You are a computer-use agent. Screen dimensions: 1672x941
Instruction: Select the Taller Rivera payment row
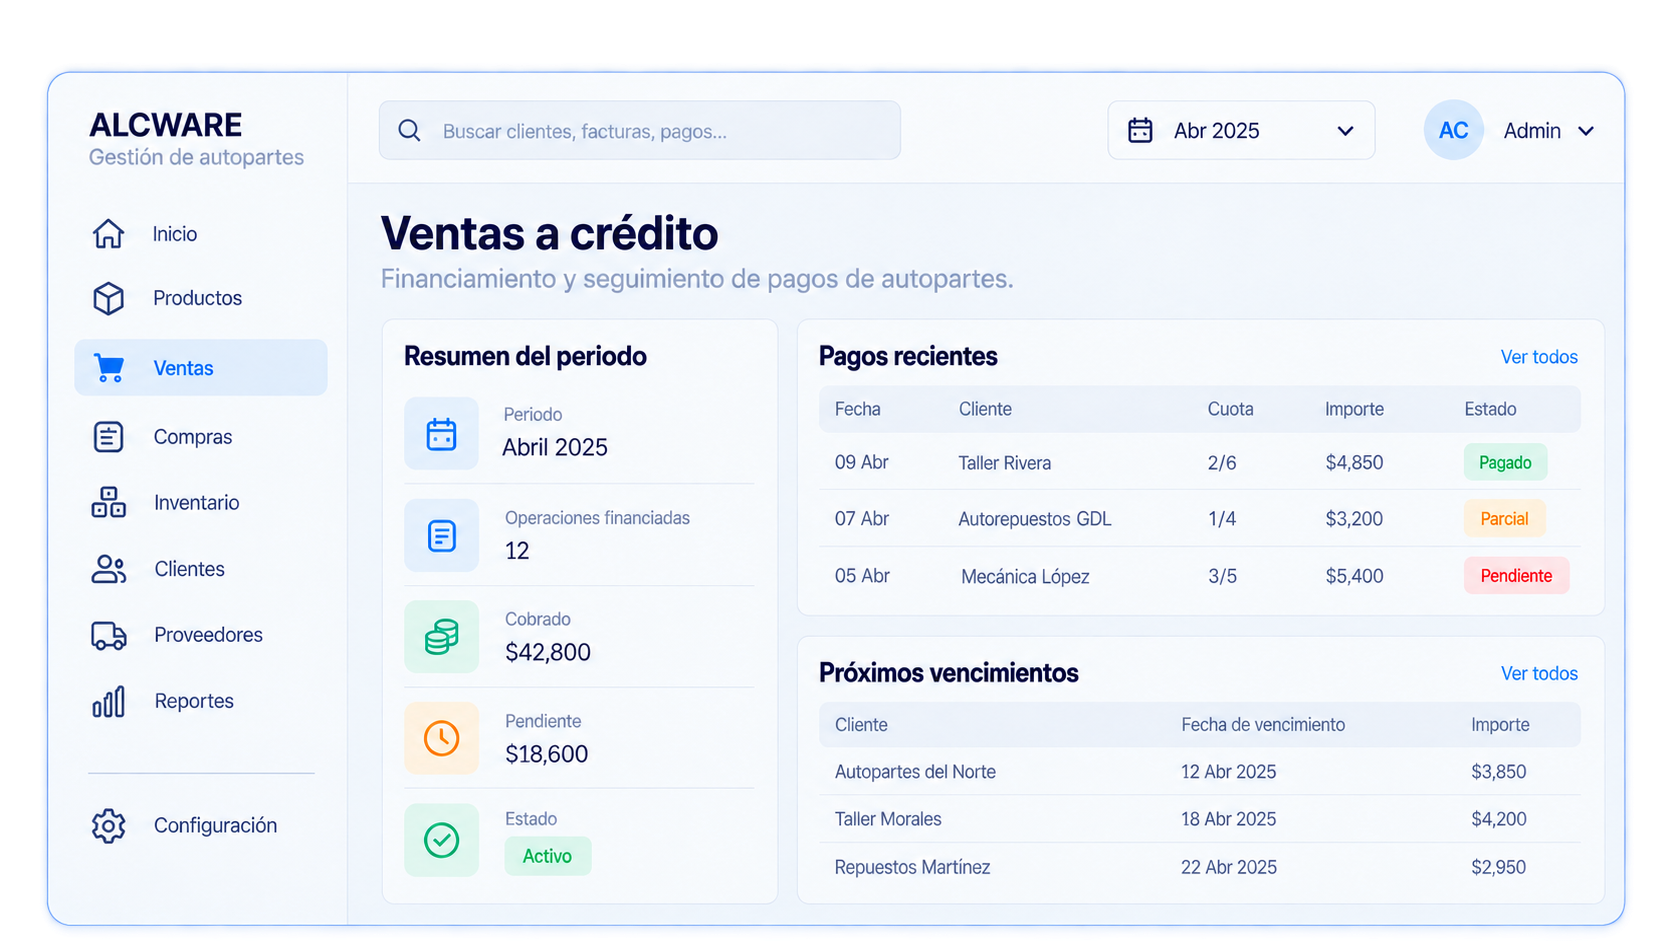click(1199, 462)
